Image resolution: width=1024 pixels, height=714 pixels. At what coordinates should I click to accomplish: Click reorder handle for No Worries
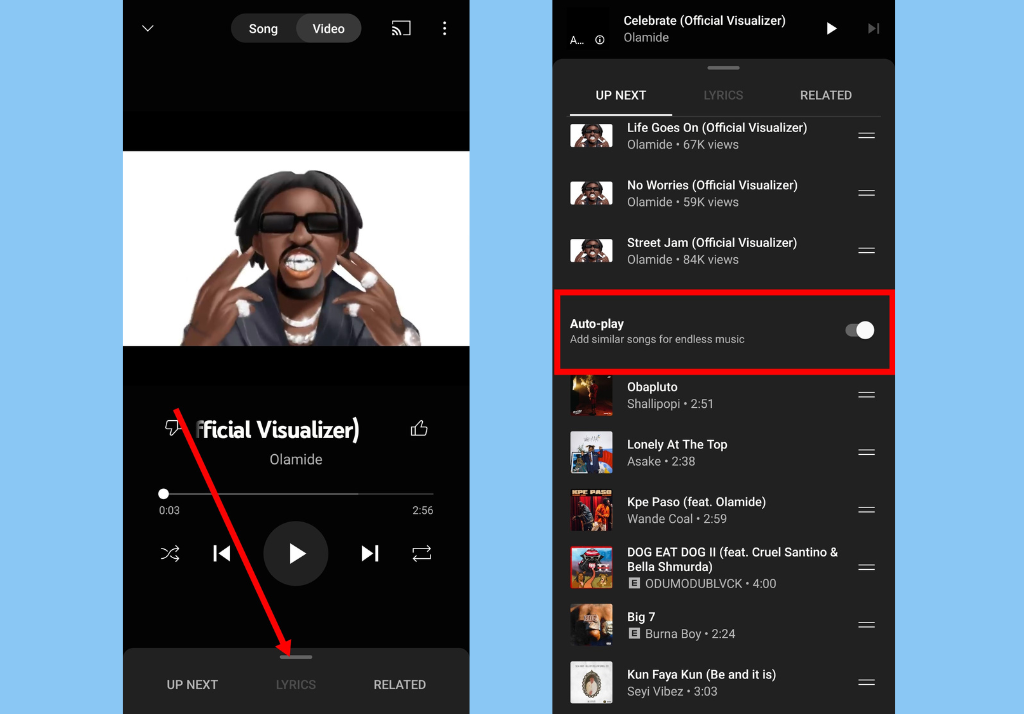pos(866,193)
